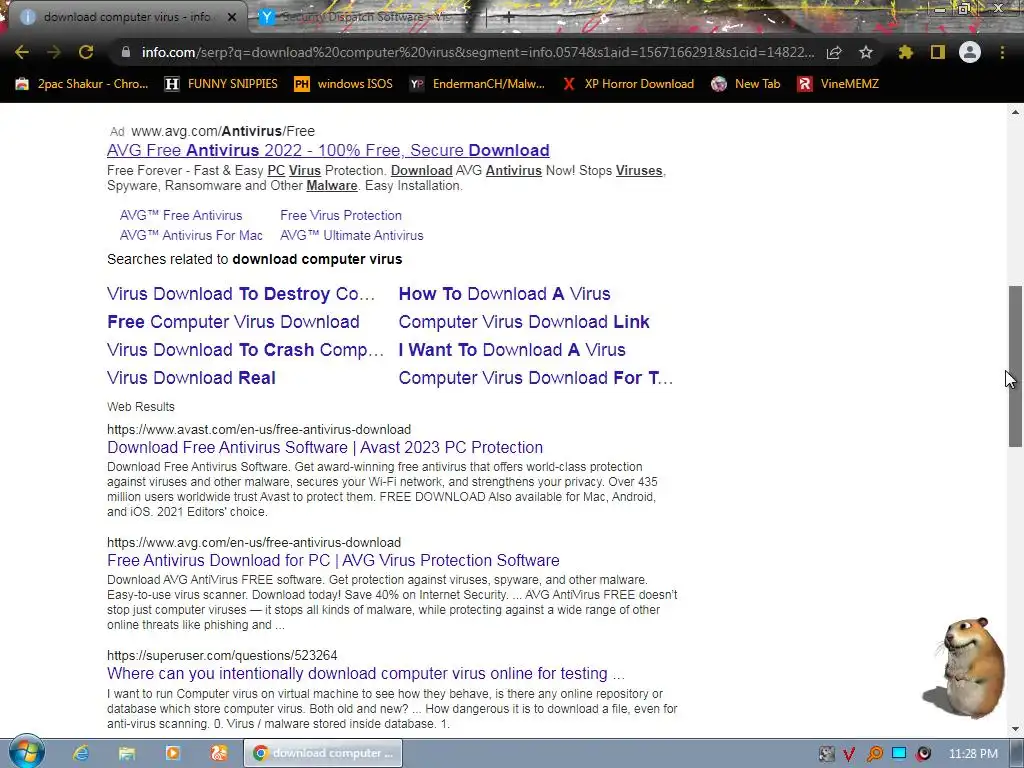Go back to the previous page
1024x768 pixels.
tap(22, 52)
